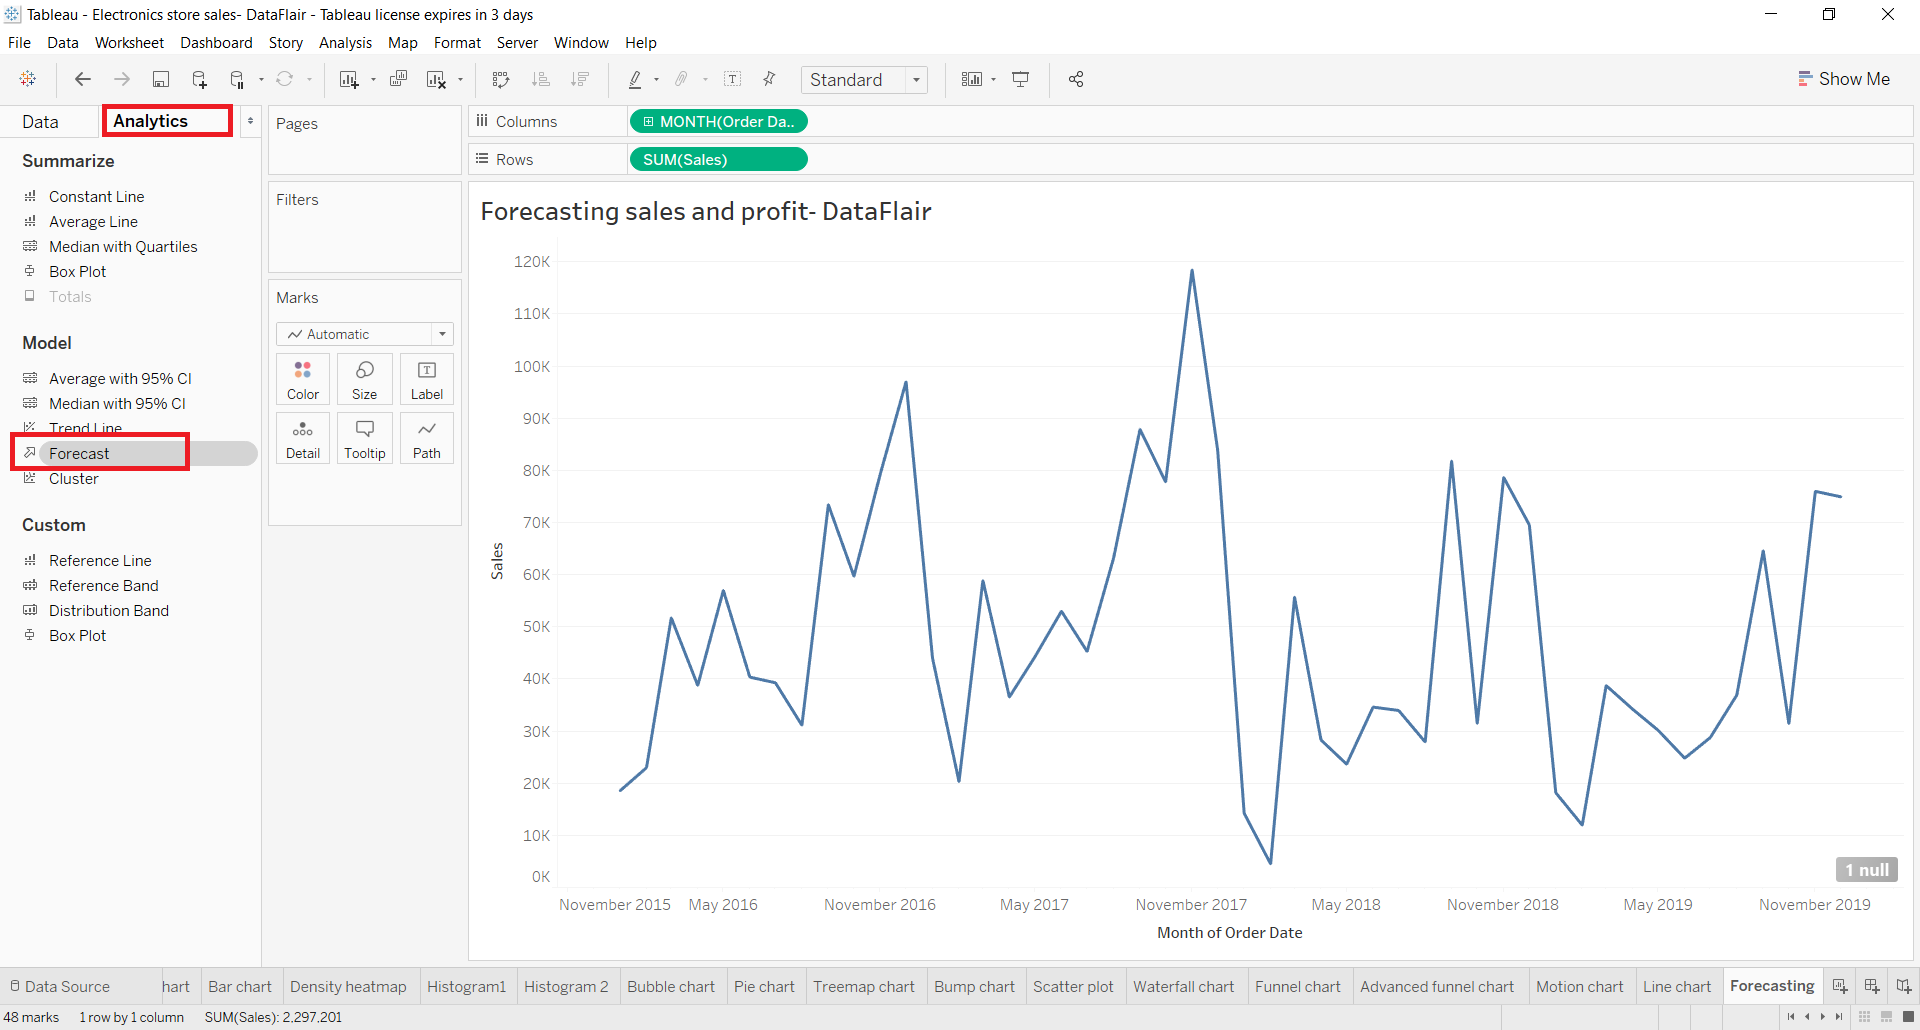Save the workbook with the Save icon

[x=160, y=79]
